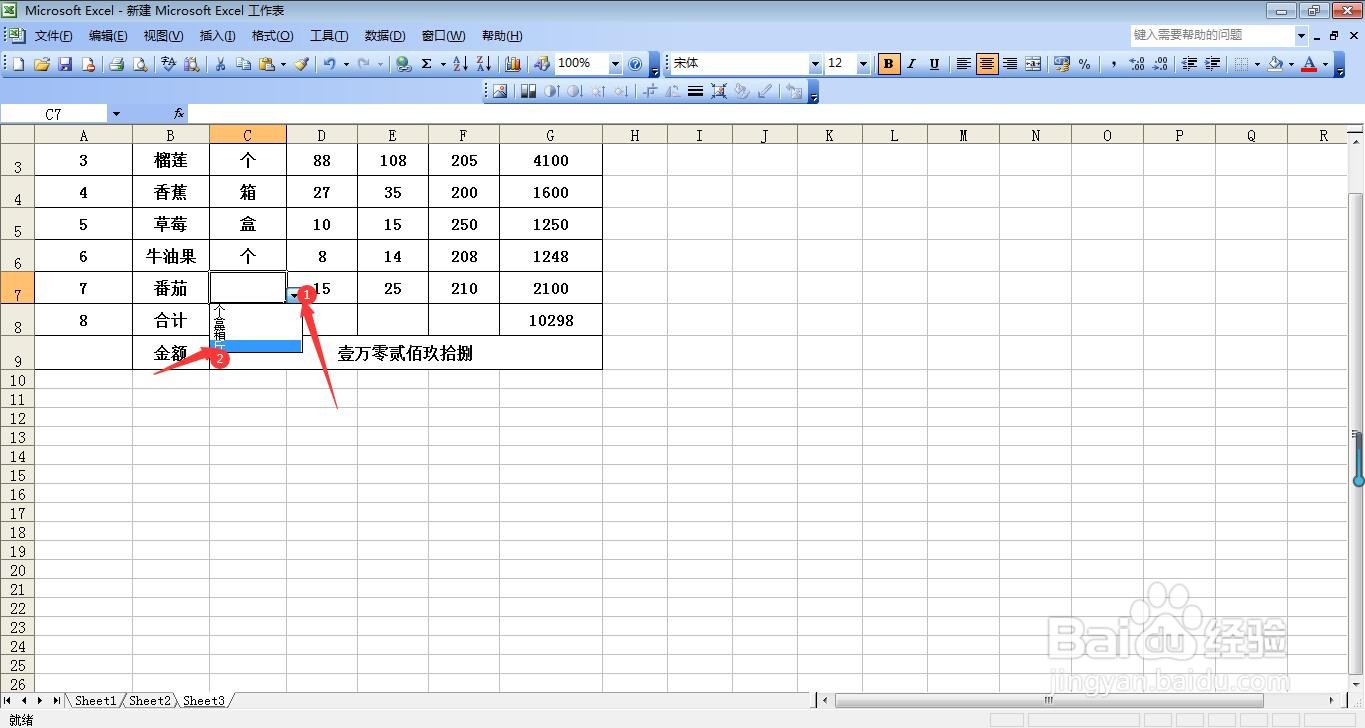Activate the Format Painter icon
This screenshot has width=1365, height=728.
click(299, 63)
